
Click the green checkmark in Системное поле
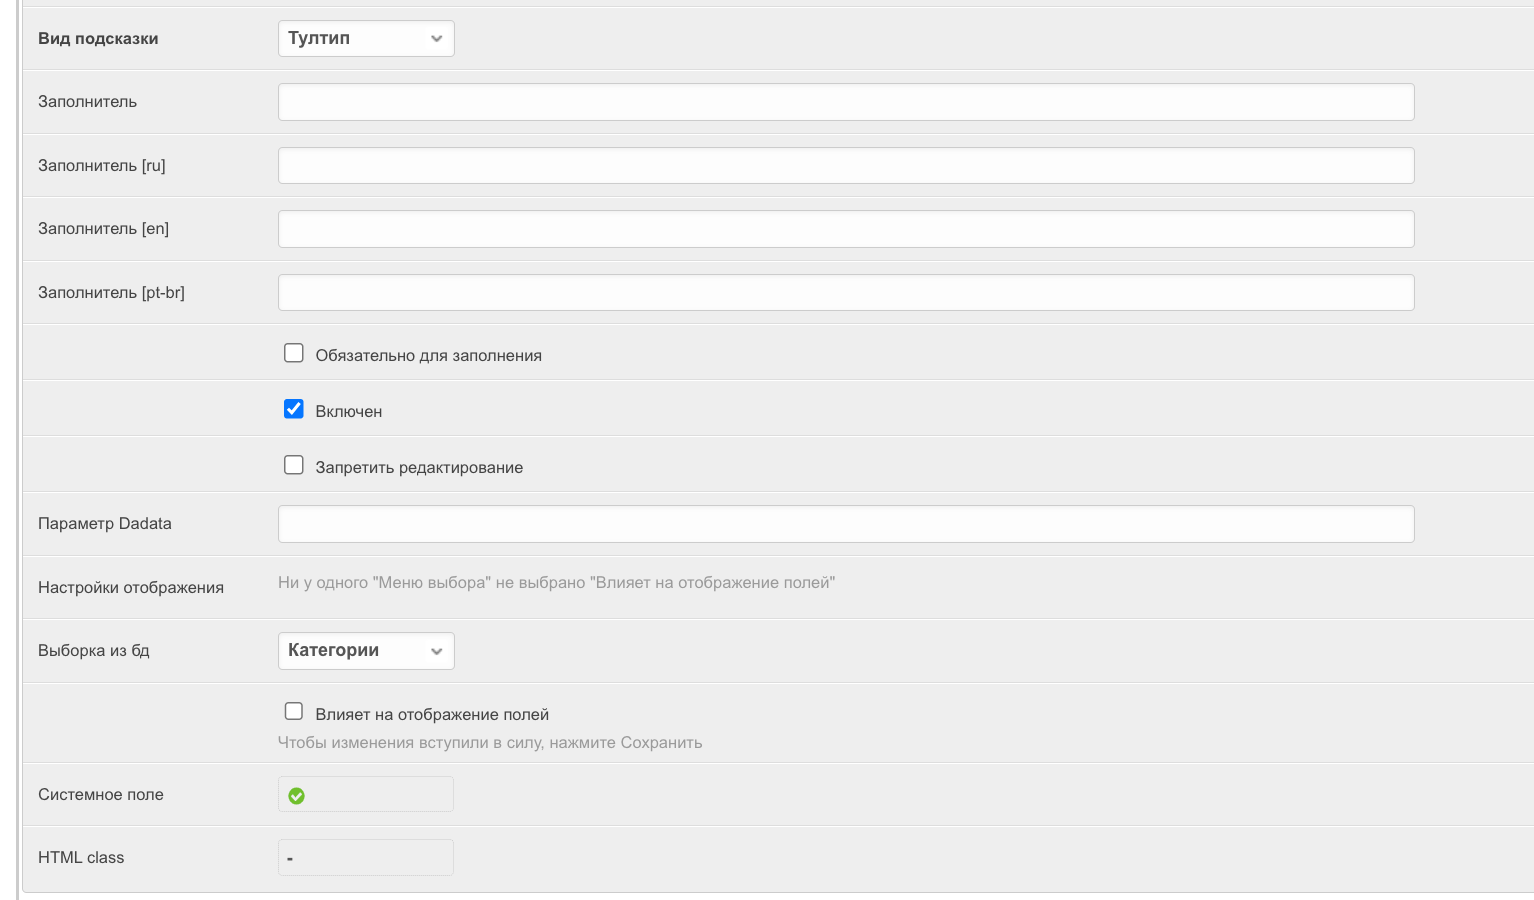[296, 796]
